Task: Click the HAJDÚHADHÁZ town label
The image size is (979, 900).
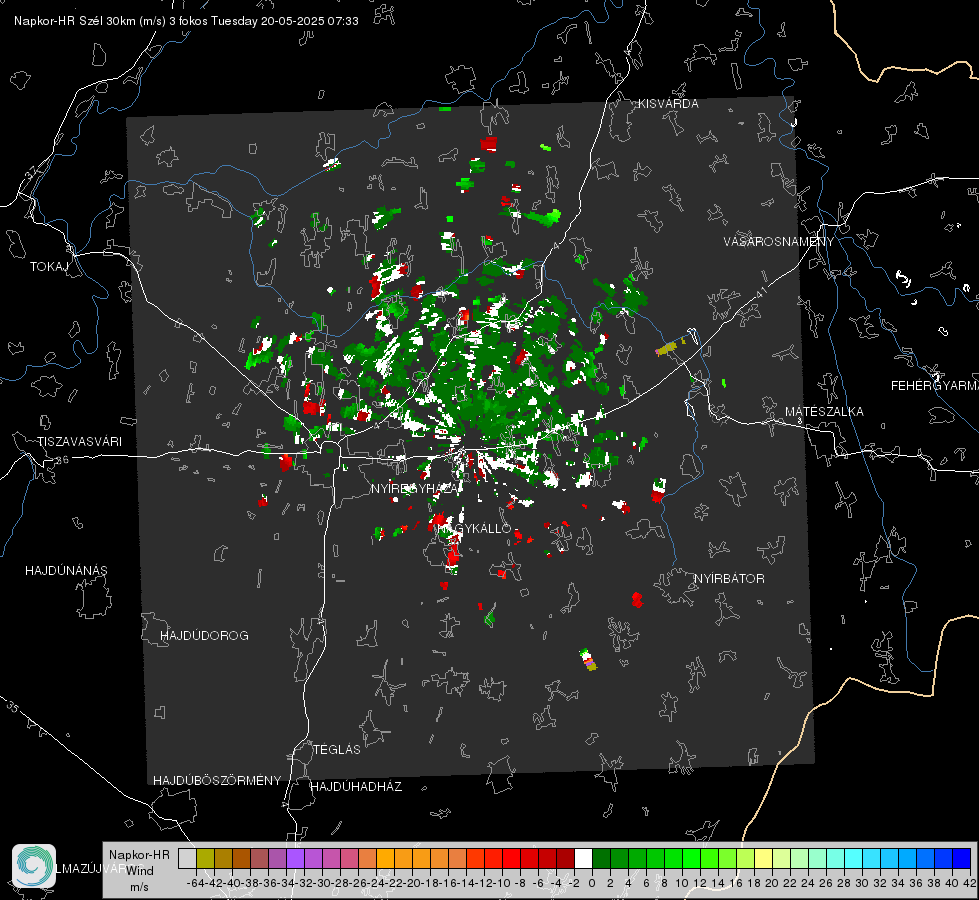Action: (x=356, y=787)
